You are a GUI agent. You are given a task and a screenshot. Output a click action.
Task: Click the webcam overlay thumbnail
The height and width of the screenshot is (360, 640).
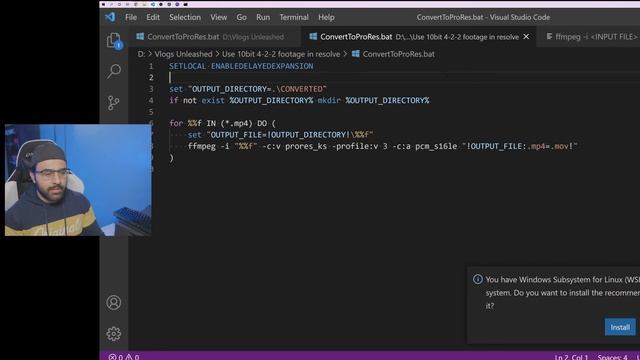pyautogui.click(x=78, y=180)
